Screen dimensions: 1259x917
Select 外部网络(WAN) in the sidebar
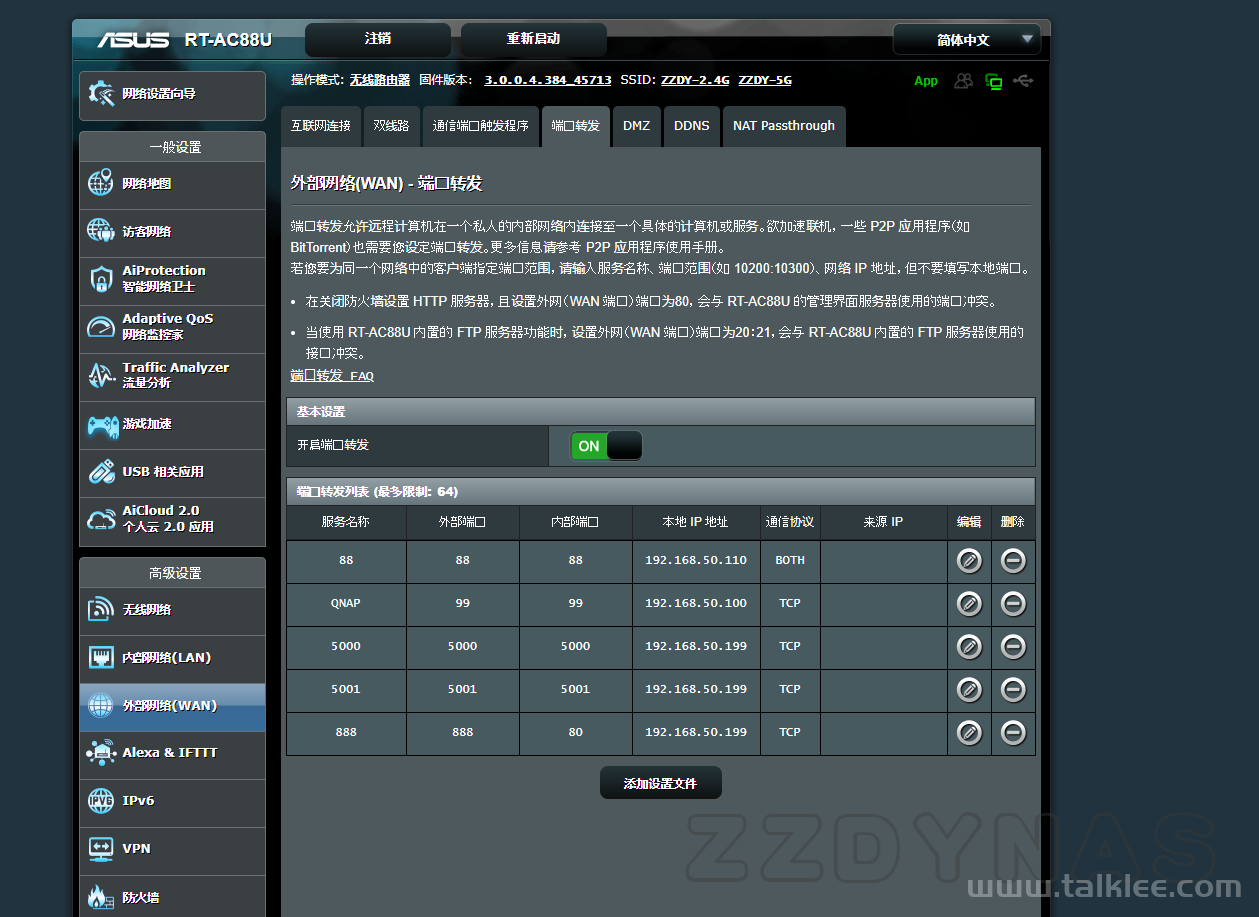click(172, 706)
